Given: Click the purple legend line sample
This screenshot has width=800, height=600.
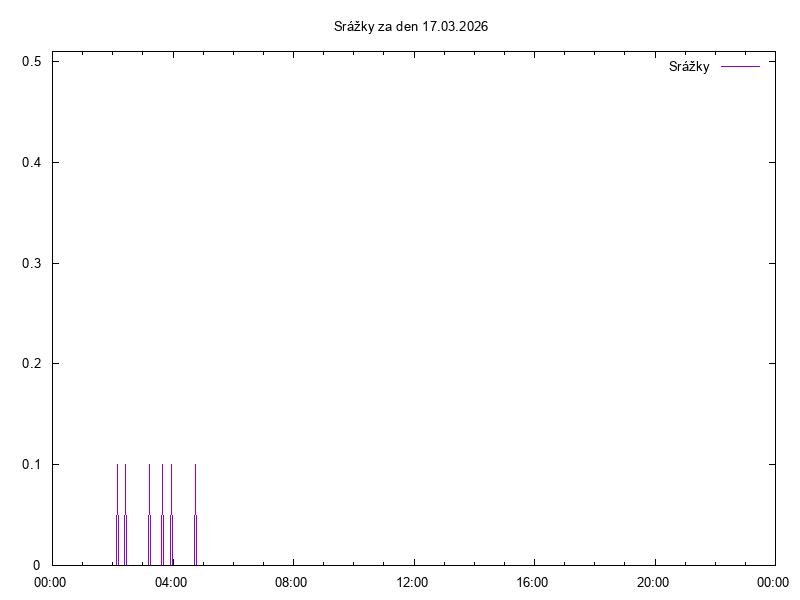Looking at the screenshot, I should pos(740,67).
